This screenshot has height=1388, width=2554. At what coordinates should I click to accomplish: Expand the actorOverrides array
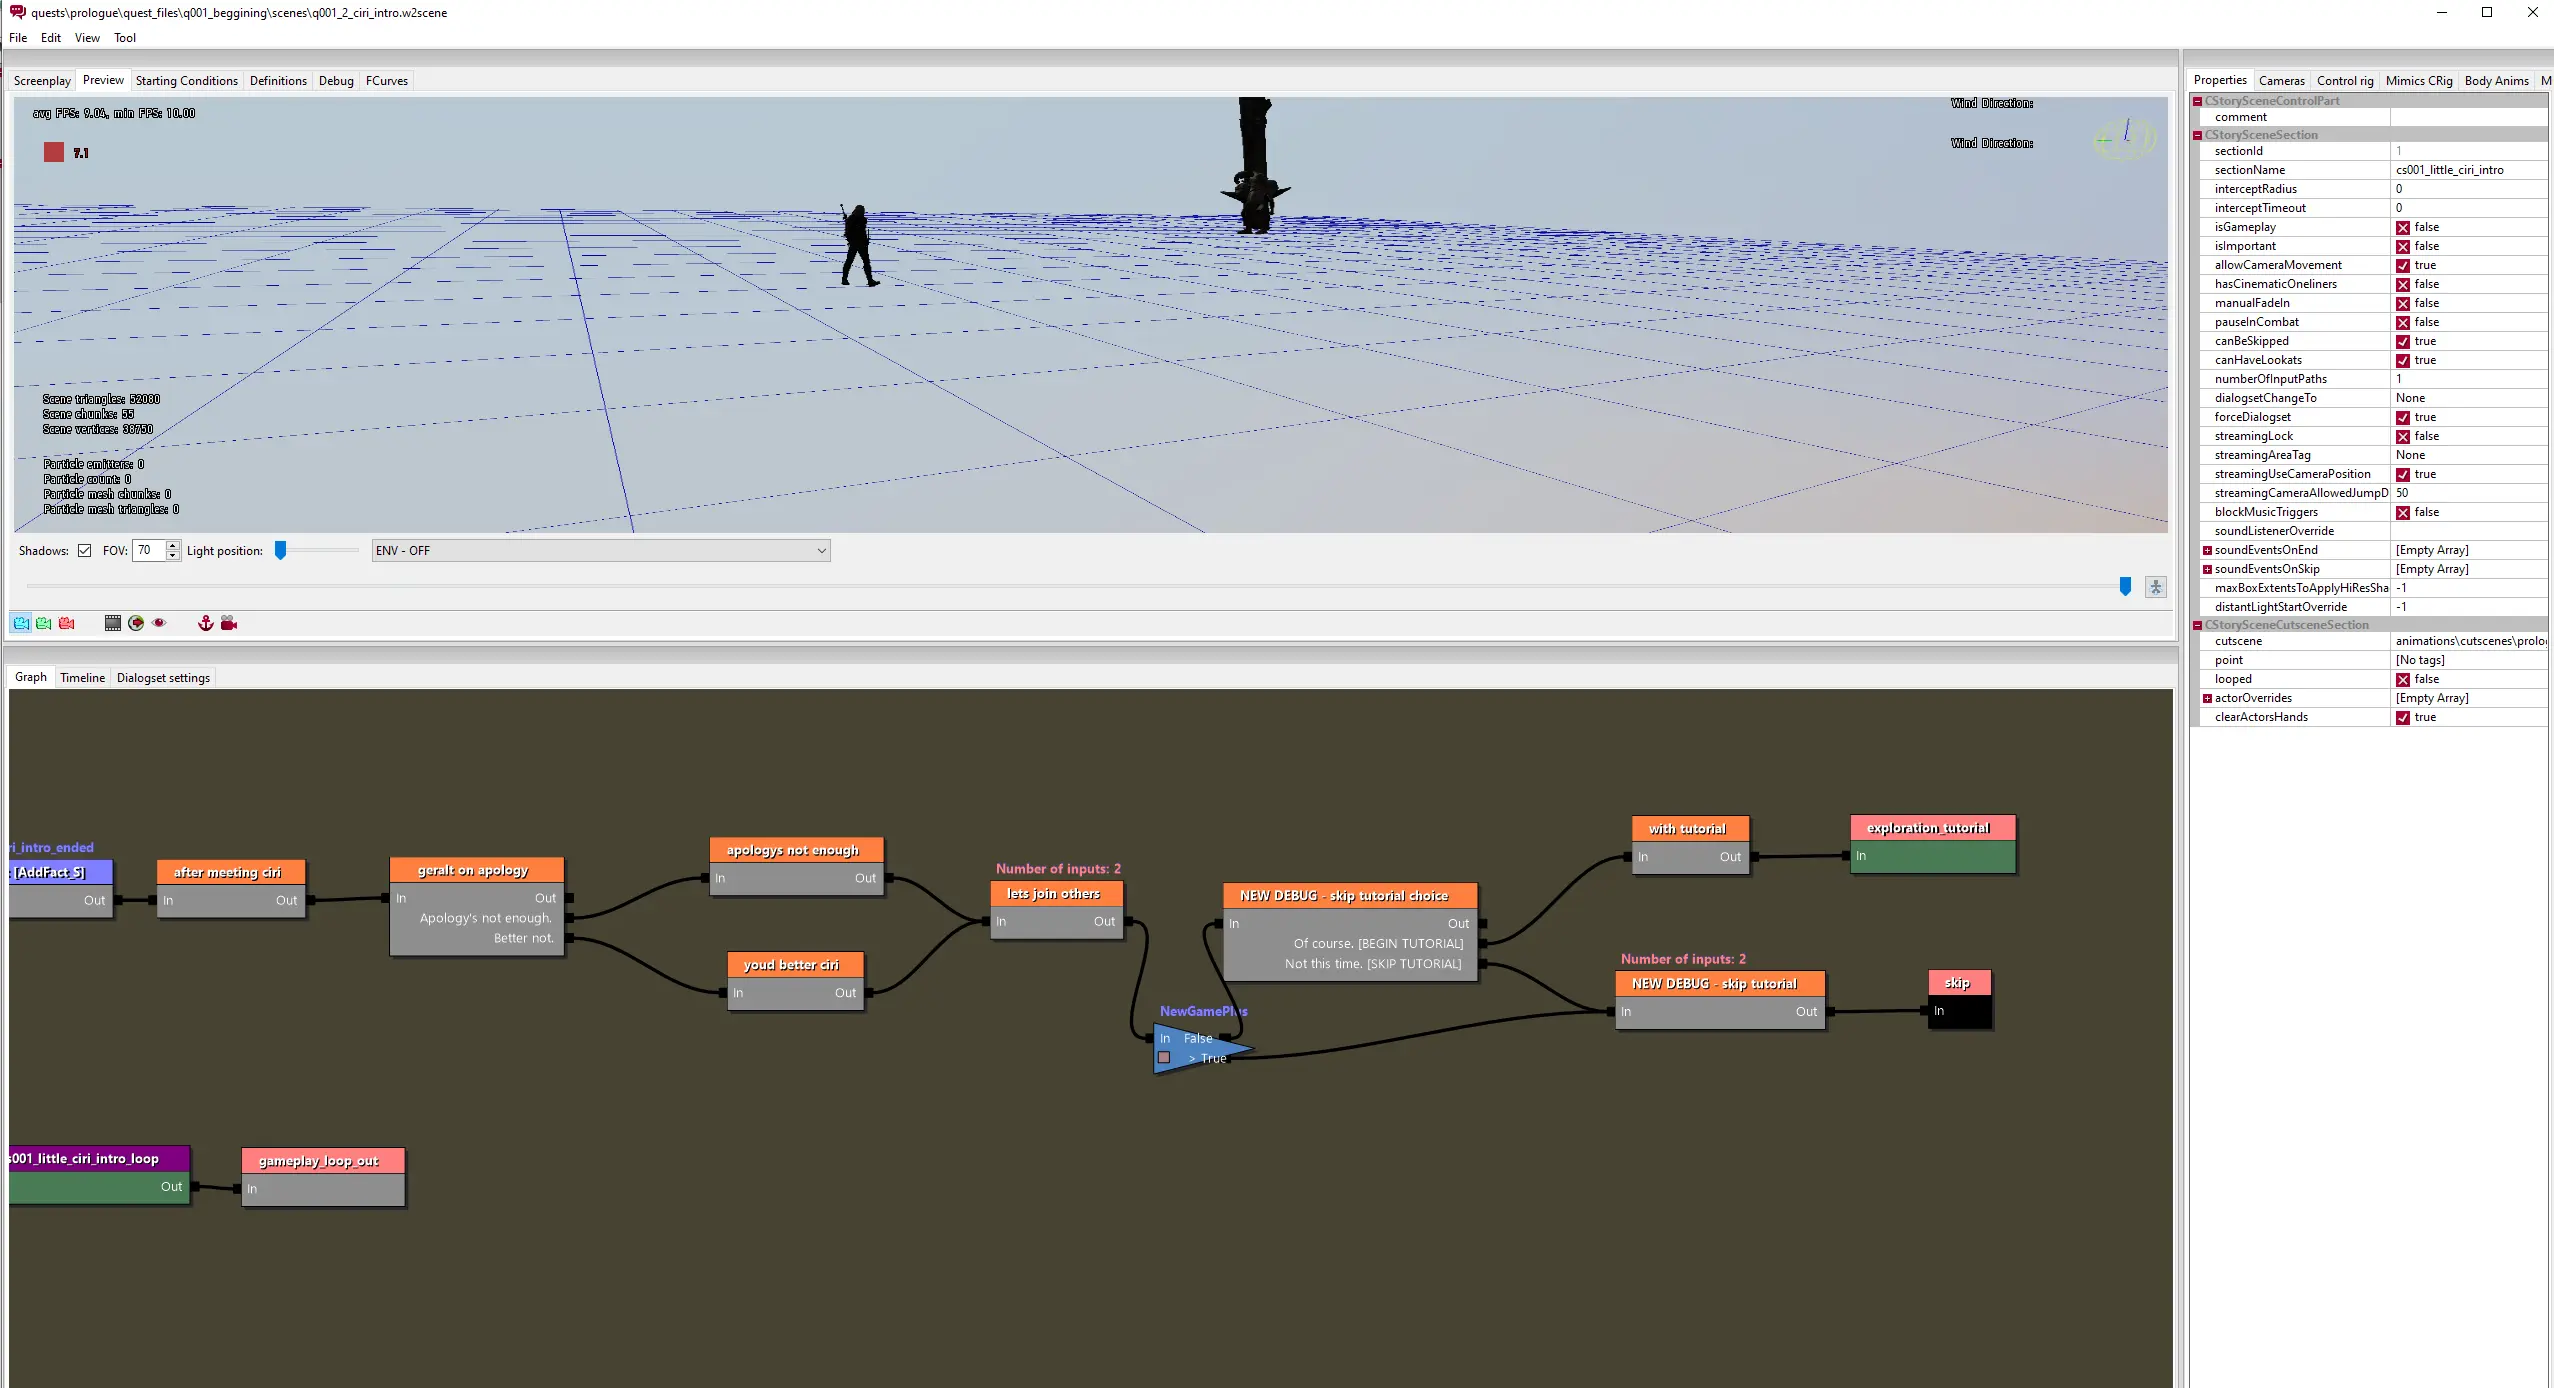click(2207, 698)
